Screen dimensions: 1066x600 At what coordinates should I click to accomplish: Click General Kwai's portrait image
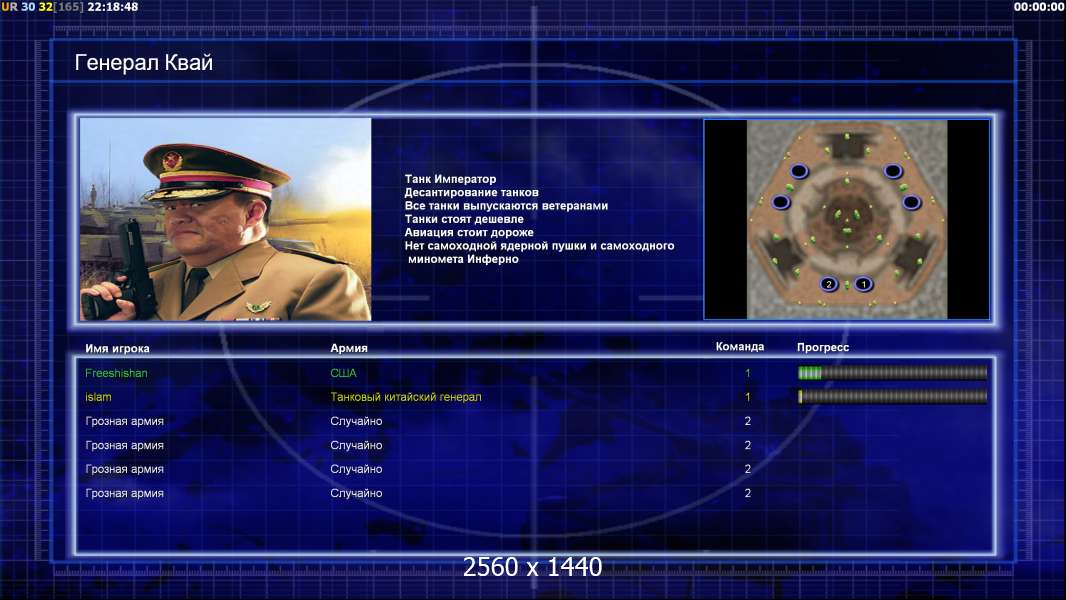[225, 219]
